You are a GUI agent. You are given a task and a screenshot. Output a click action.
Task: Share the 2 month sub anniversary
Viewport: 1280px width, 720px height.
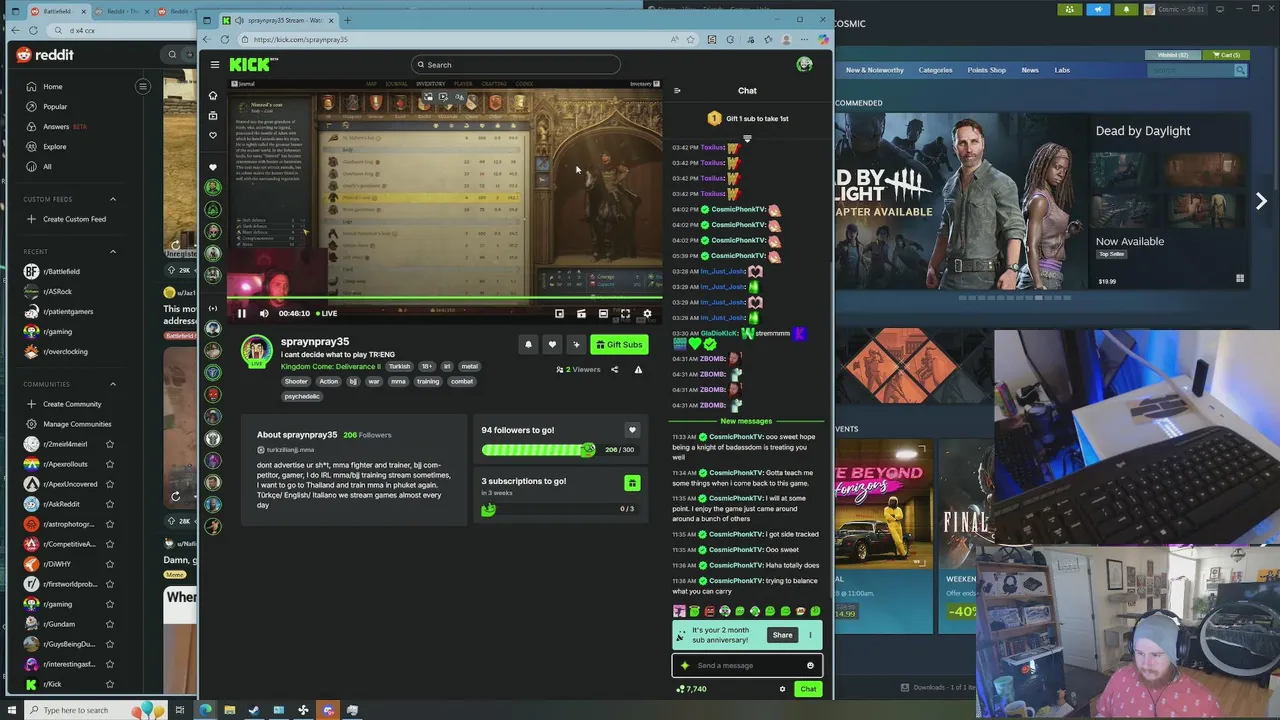[782, 635]
